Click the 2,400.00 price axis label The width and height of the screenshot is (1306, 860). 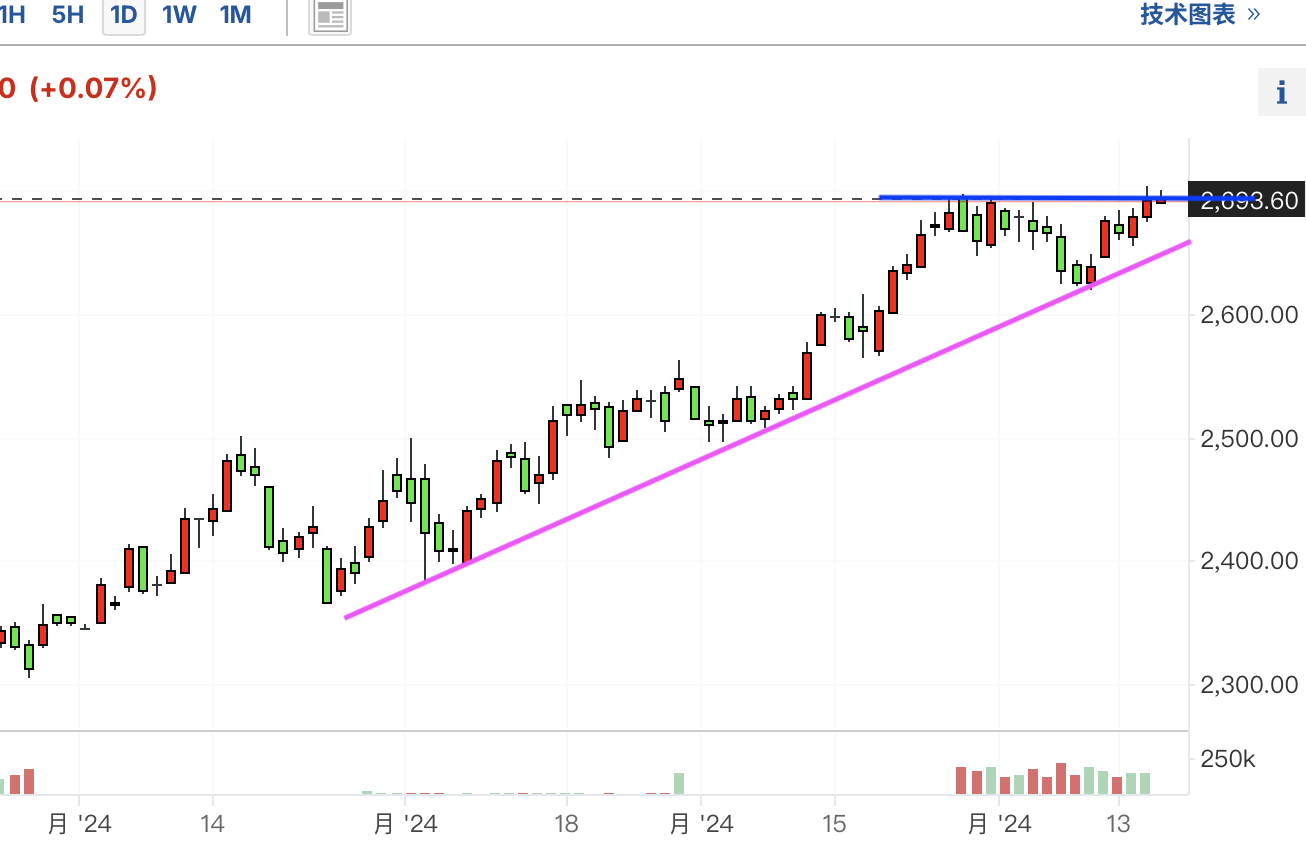tap(1249, 561)
